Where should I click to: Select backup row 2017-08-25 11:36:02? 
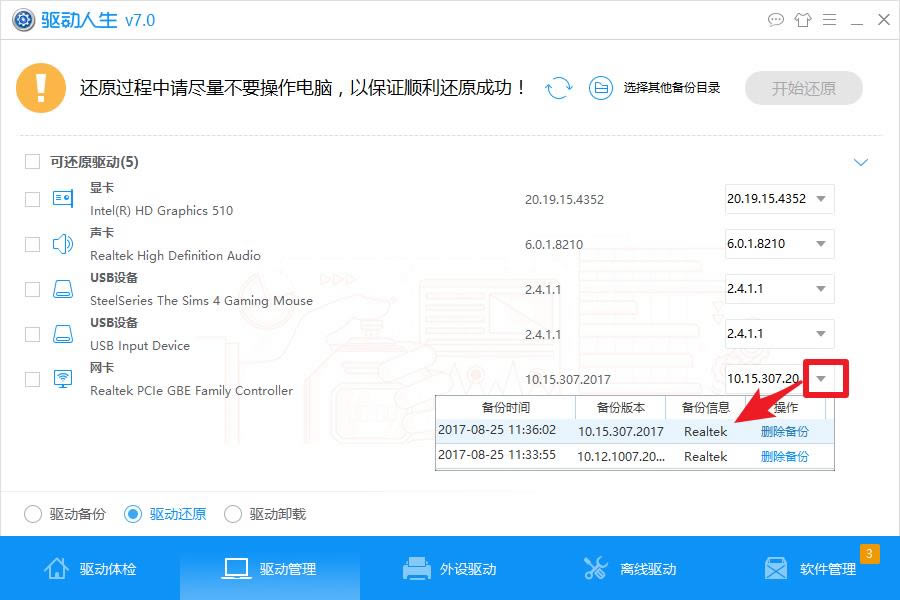pyautogui.click(x=635, y=431)
